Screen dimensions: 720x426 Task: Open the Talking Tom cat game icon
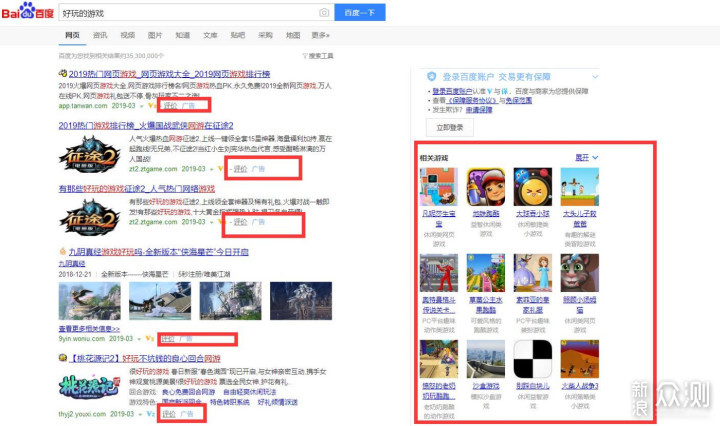point(579,273)
